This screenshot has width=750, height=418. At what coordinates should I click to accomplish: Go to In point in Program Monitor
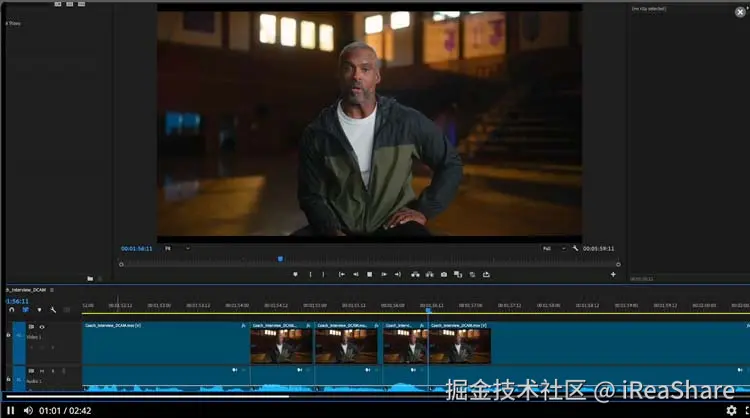[342, 275]
